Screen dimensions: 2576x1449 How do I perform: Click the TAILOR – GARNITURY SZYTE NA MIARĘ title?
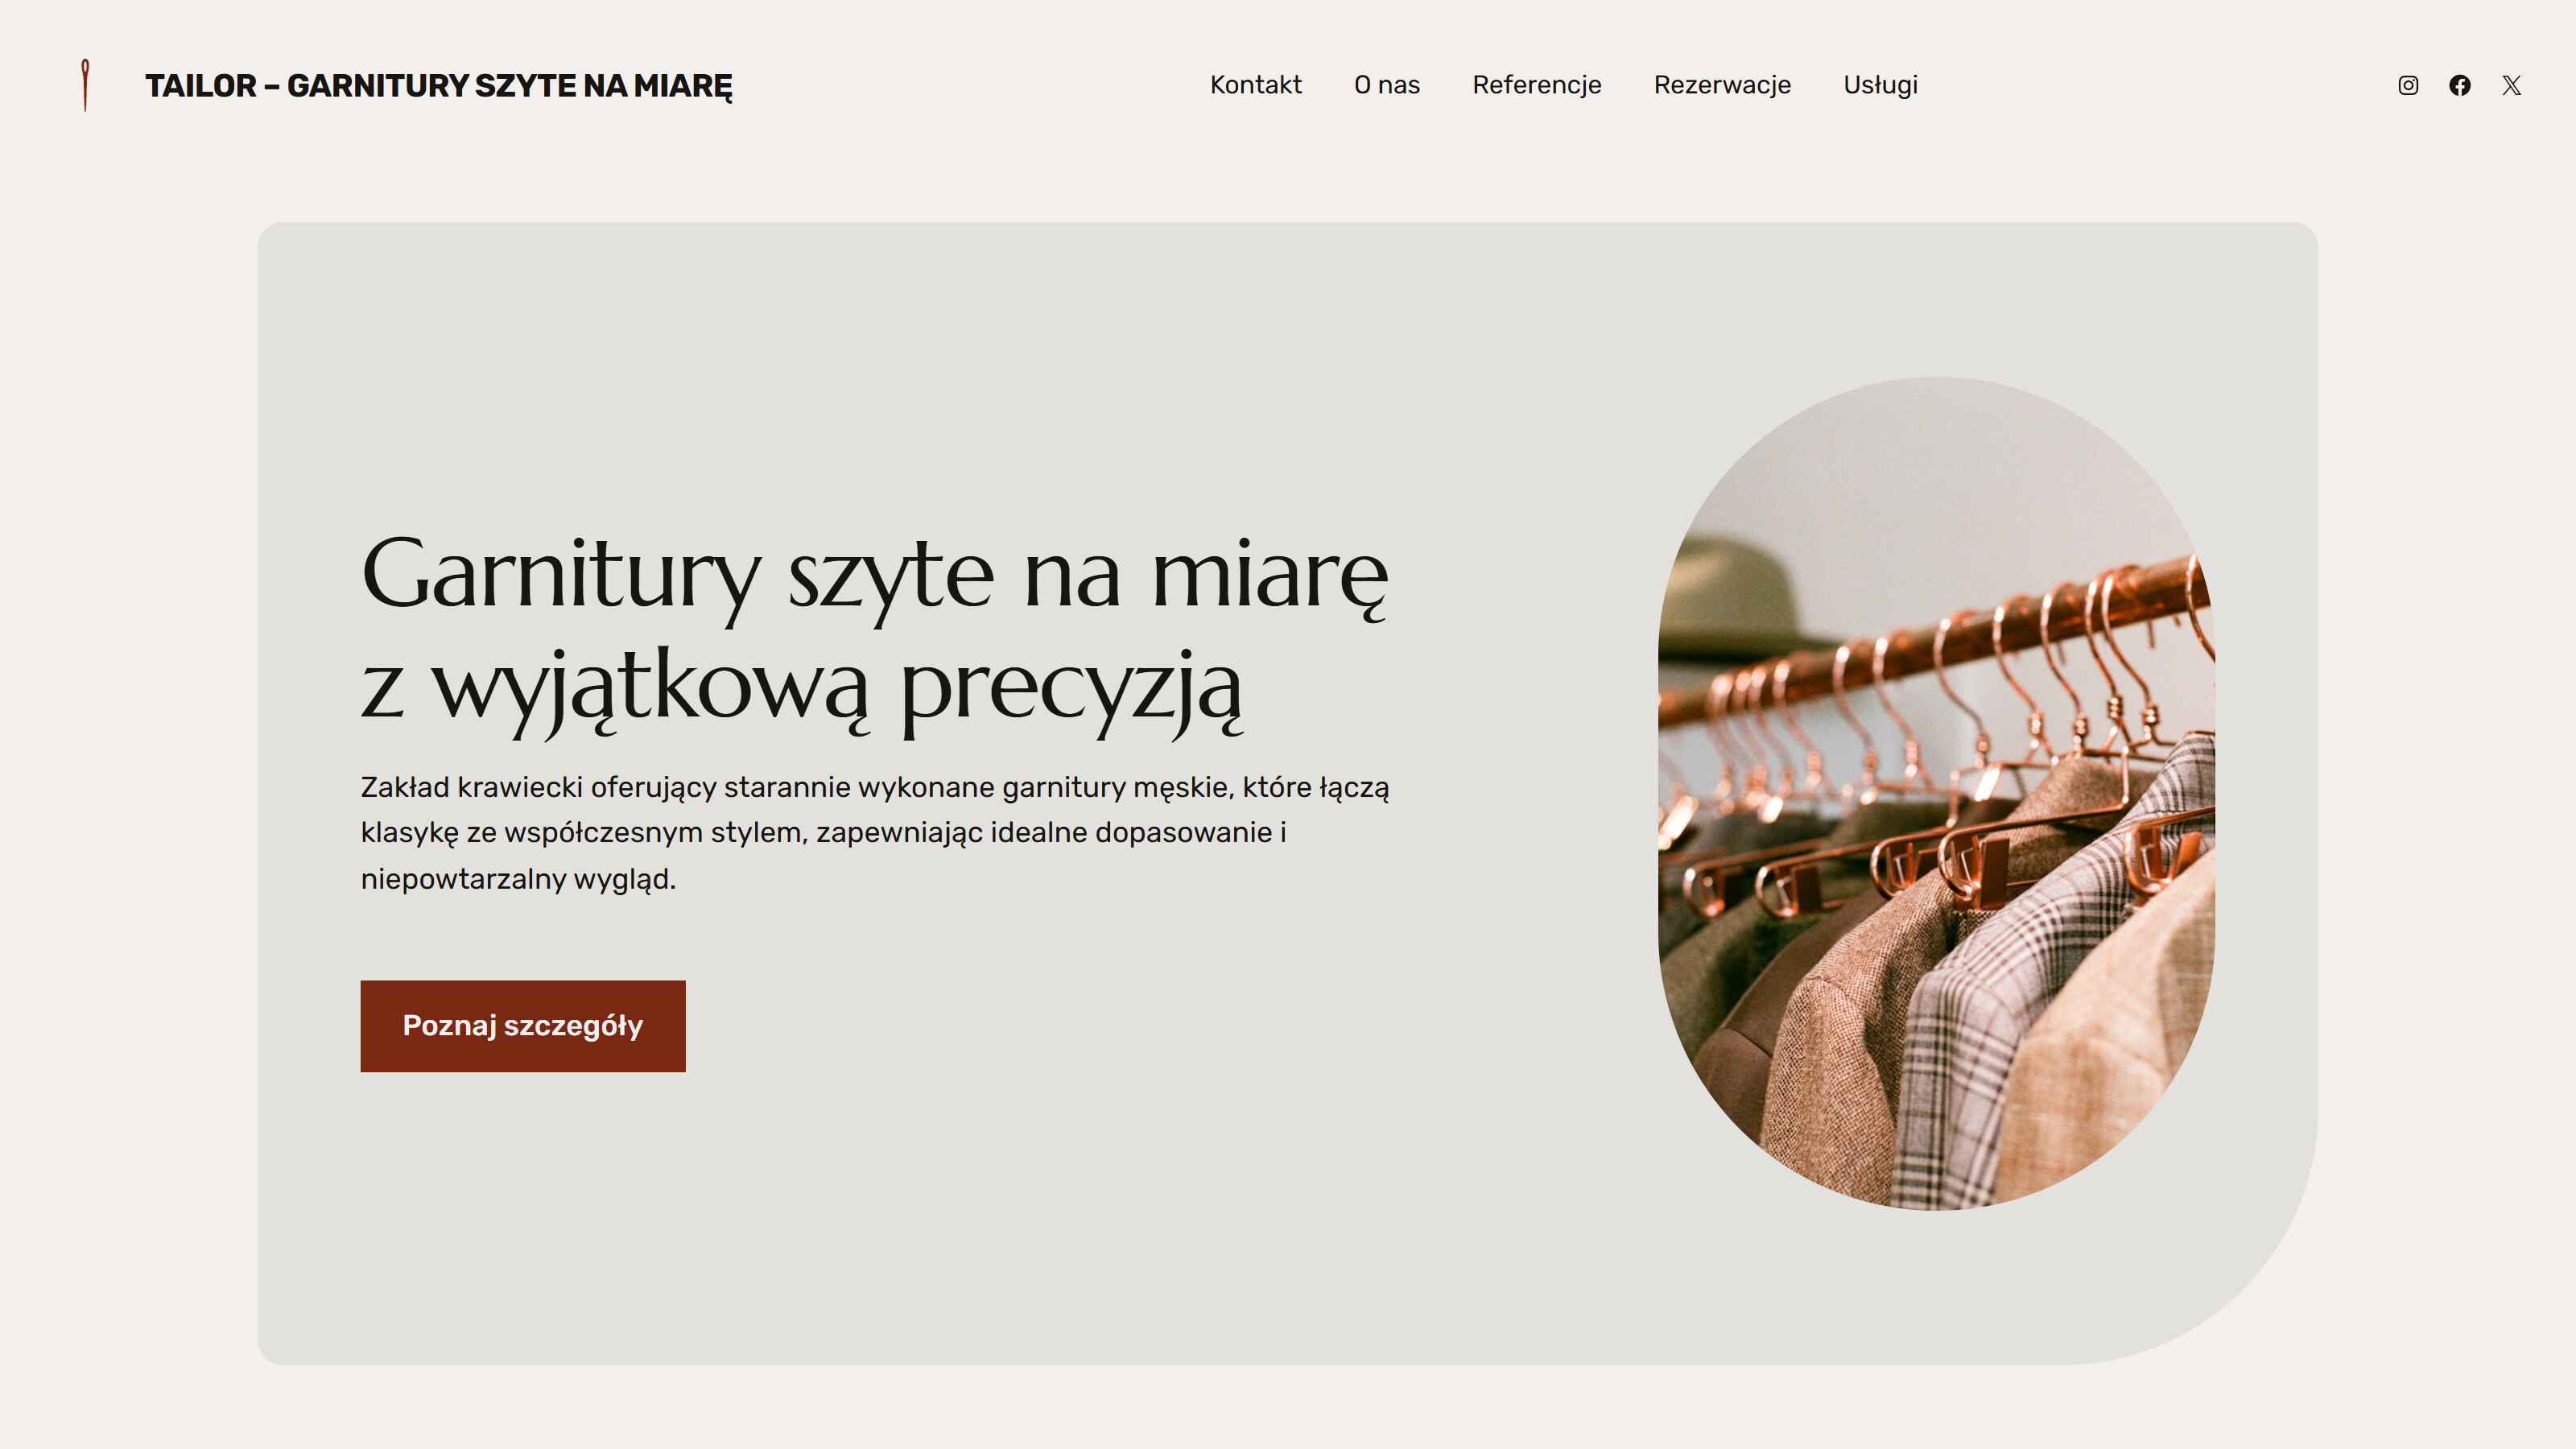pos(438,86)
